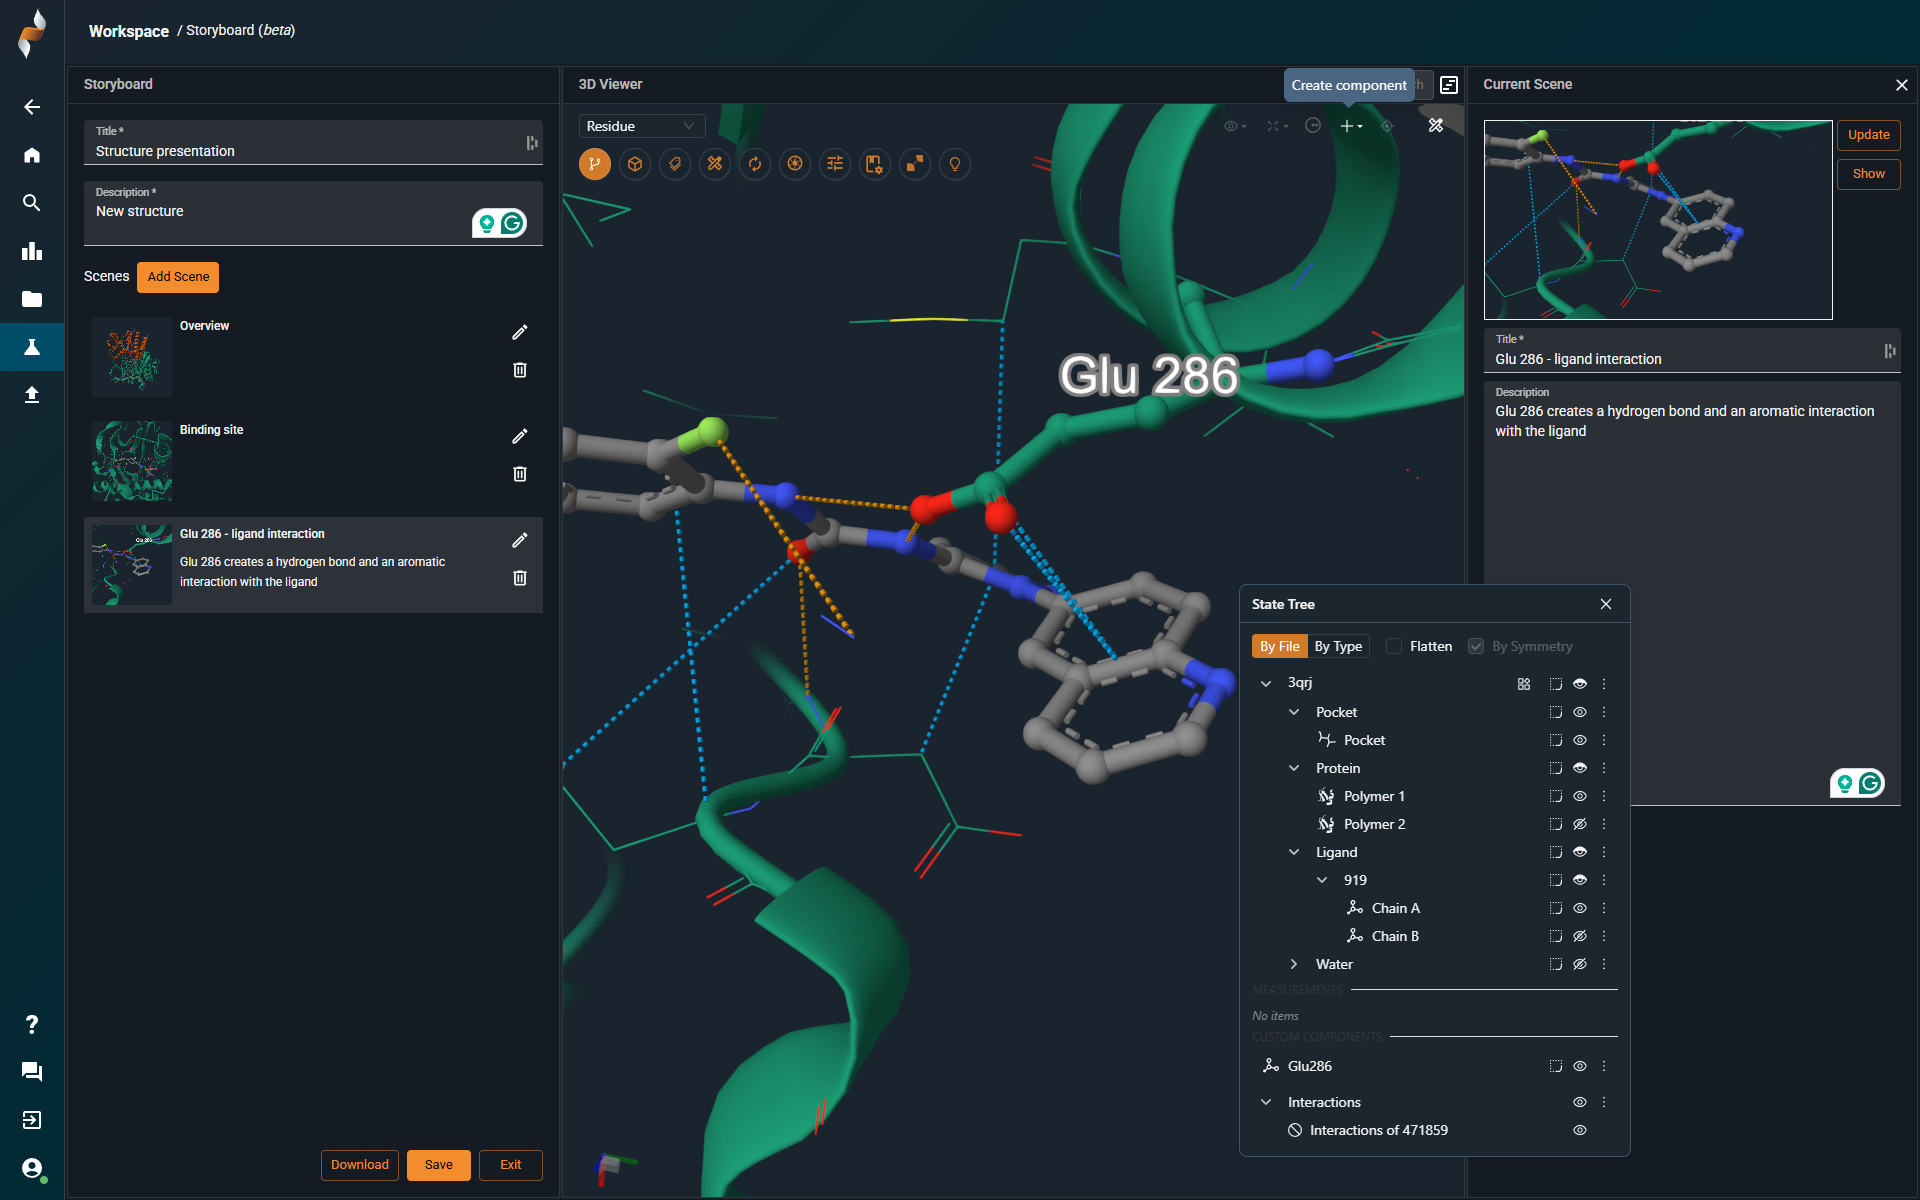This screenshot has height=1200, width=1920.
Task: Collapse the Ligand tree node
Action: [x=1294, y=852]
